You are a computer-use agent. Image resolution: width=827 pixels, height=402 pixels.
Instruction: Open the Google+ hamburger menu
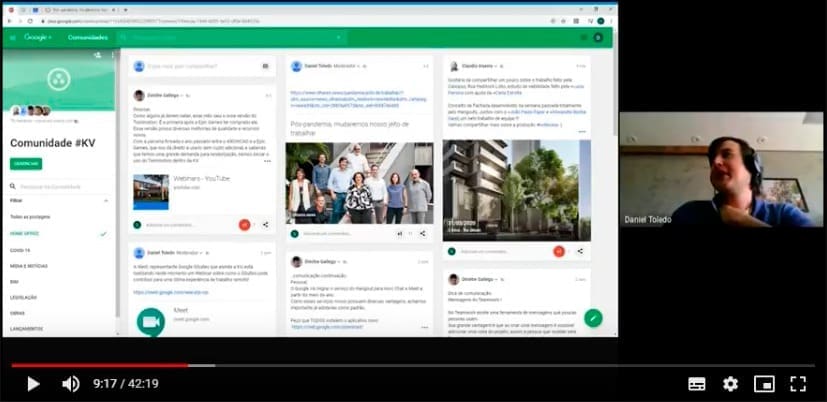tap(13, 37)
